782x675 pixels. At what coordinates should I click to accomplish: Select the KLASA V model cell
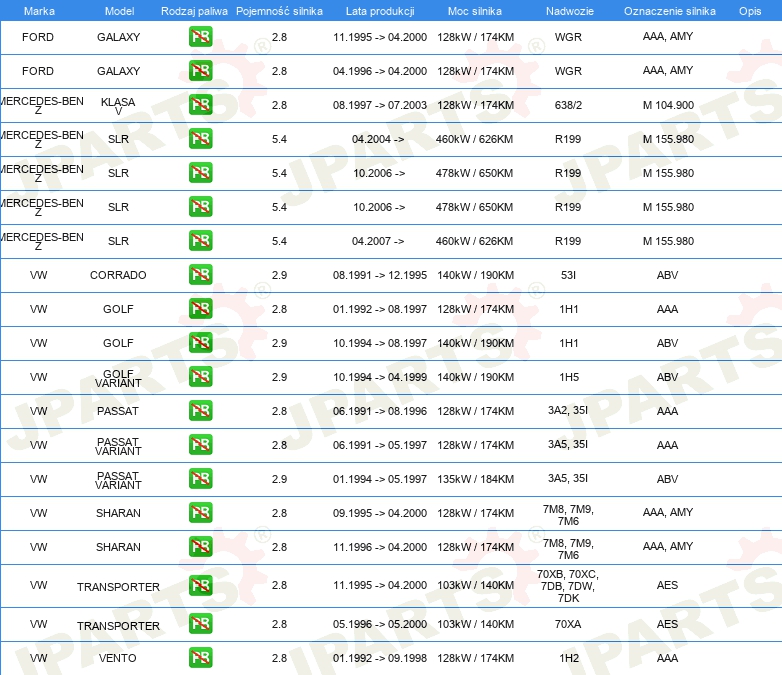click(118, 106)
